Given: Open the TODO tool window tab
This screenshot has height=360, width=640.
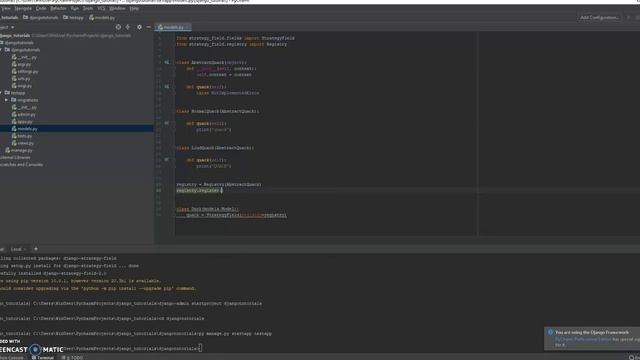Looking at the screenshot, I should pos(72,358).
